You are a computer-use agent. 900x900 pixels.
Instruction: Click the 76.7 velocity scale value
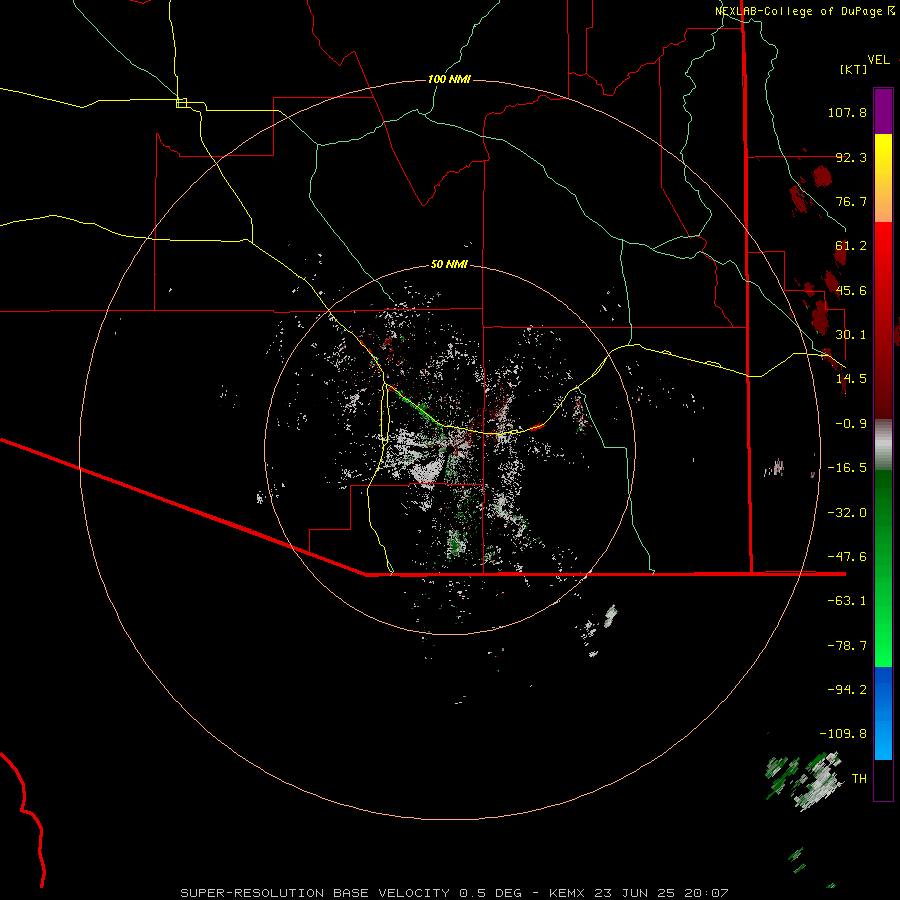pyautogui.click(x=851, y=201)
